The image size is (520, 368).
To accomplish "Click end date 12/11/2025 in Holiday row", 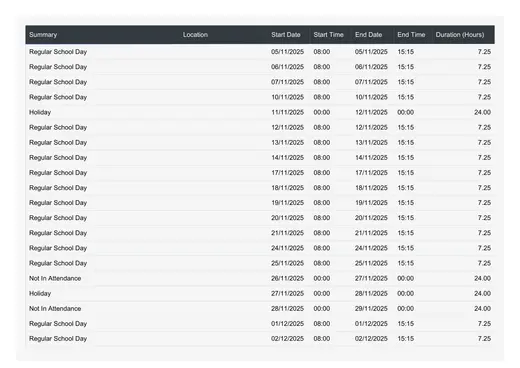I will point(371,112).
